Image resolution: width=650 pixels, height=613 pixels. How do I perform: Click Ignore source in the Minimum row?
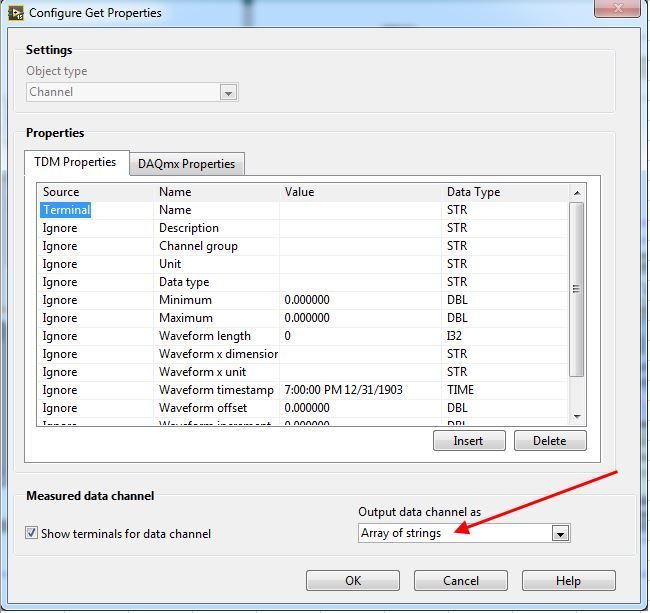(x=60, y=300)
